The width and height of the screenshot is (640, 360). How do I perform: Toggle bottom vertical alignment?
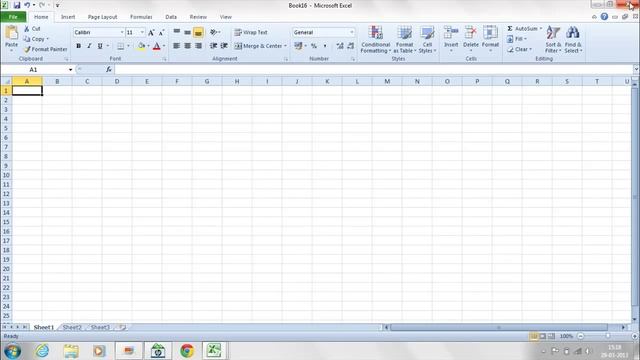[x=198, y=32]
